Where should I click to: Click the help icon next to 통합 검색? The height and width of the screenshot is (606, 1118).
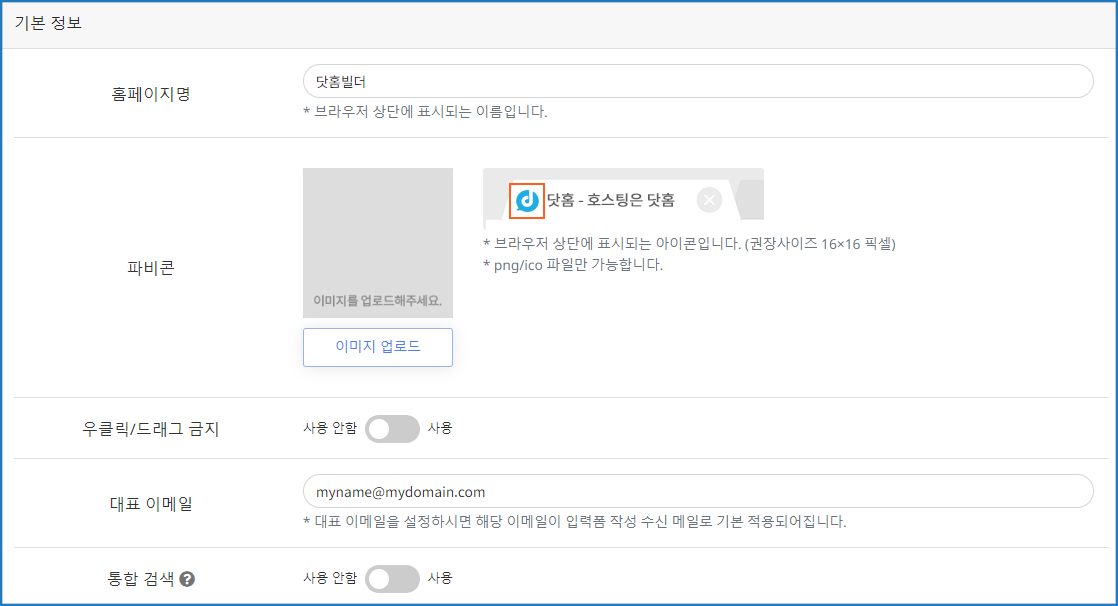187,578
